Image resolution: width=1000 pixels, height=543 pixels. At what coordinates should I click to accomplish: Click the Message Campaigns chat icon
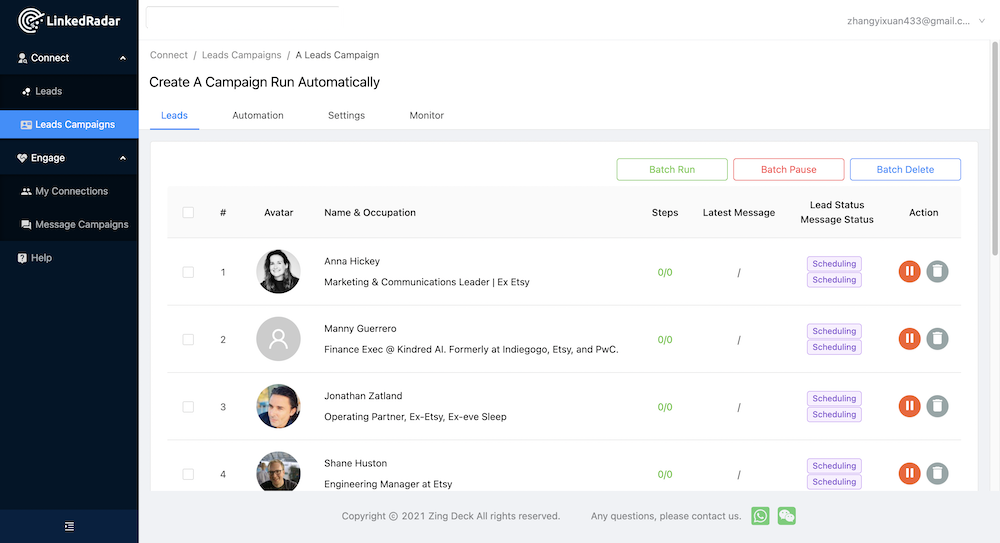tap(26, 225)
